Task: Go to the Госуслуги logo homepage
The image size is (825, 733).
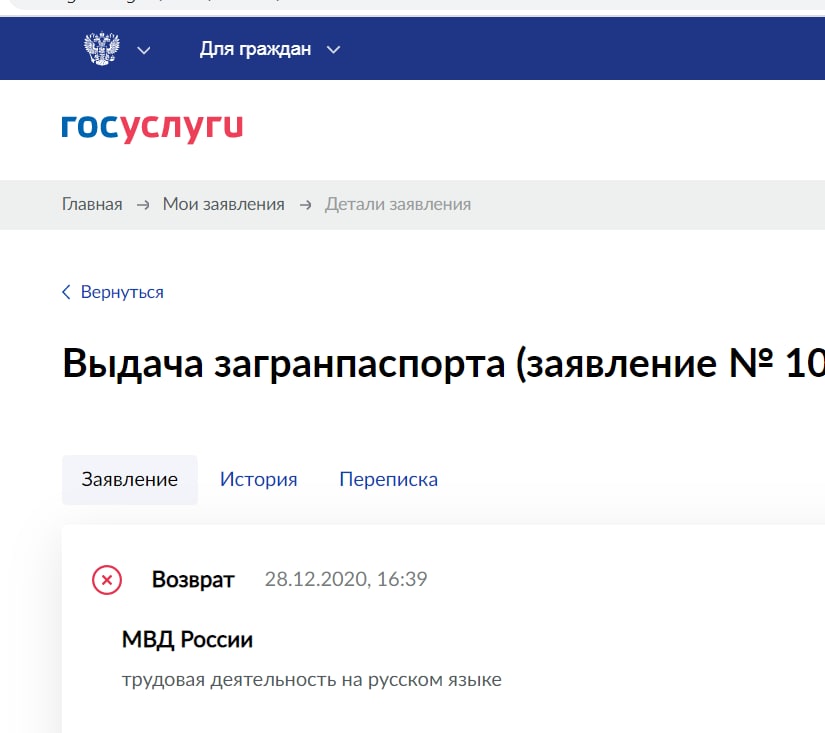Action: coord(152,128)
